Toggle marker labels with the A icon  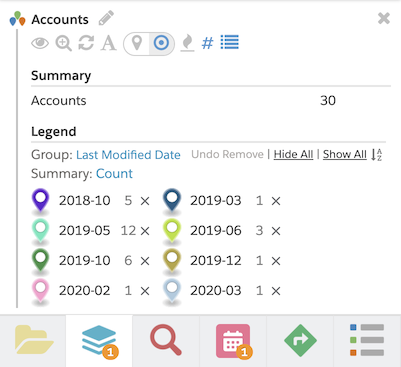109,43
